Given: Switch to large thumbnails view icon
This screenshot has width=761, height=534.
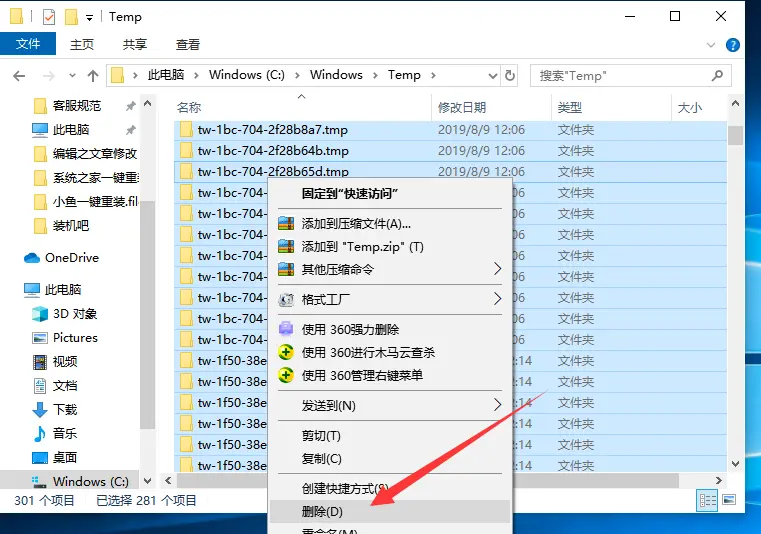Looking at the screenshot, I should click(729, 500).
